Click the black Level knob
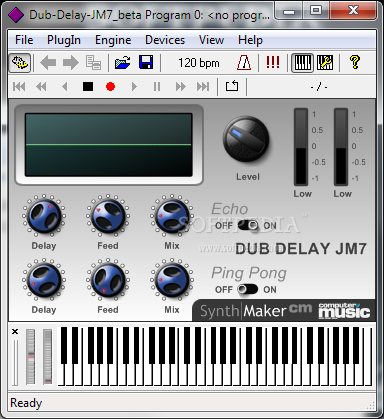The height and width of the screenshot is (419, 384). 246,139
